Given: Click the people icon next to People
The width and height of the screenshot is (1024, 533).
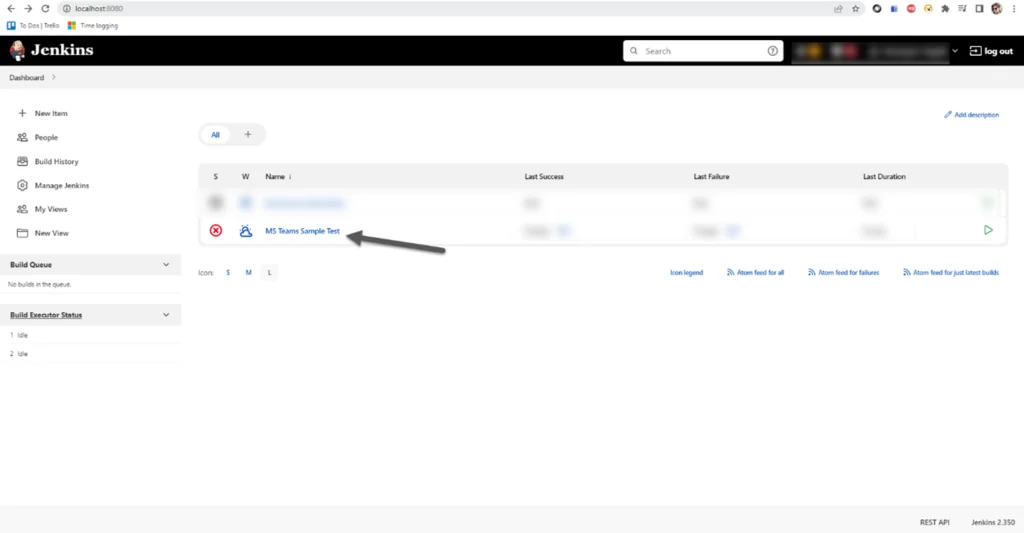Looking at the screenshot, I should [22, 137].
